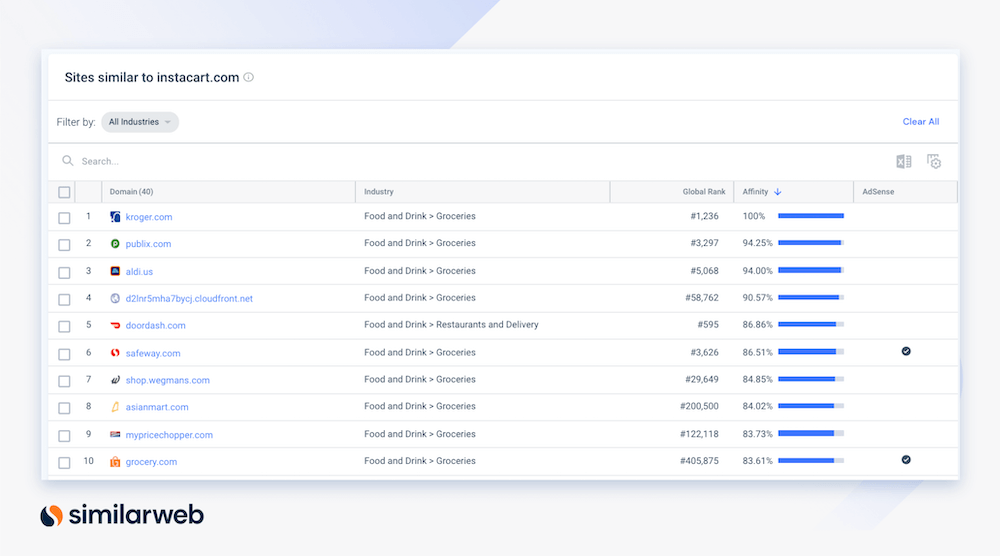Click the Clear All link
The height and width of the screenshot is (556, 1000).
point(920,122)
